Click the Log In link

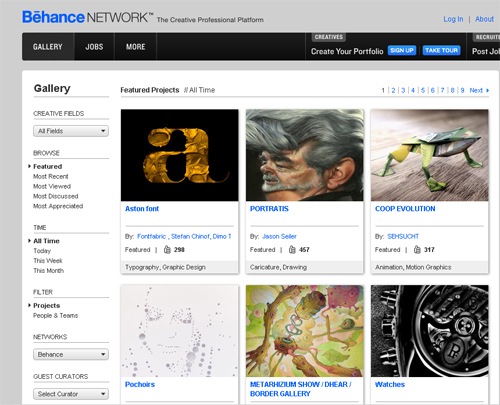[453, 19]
